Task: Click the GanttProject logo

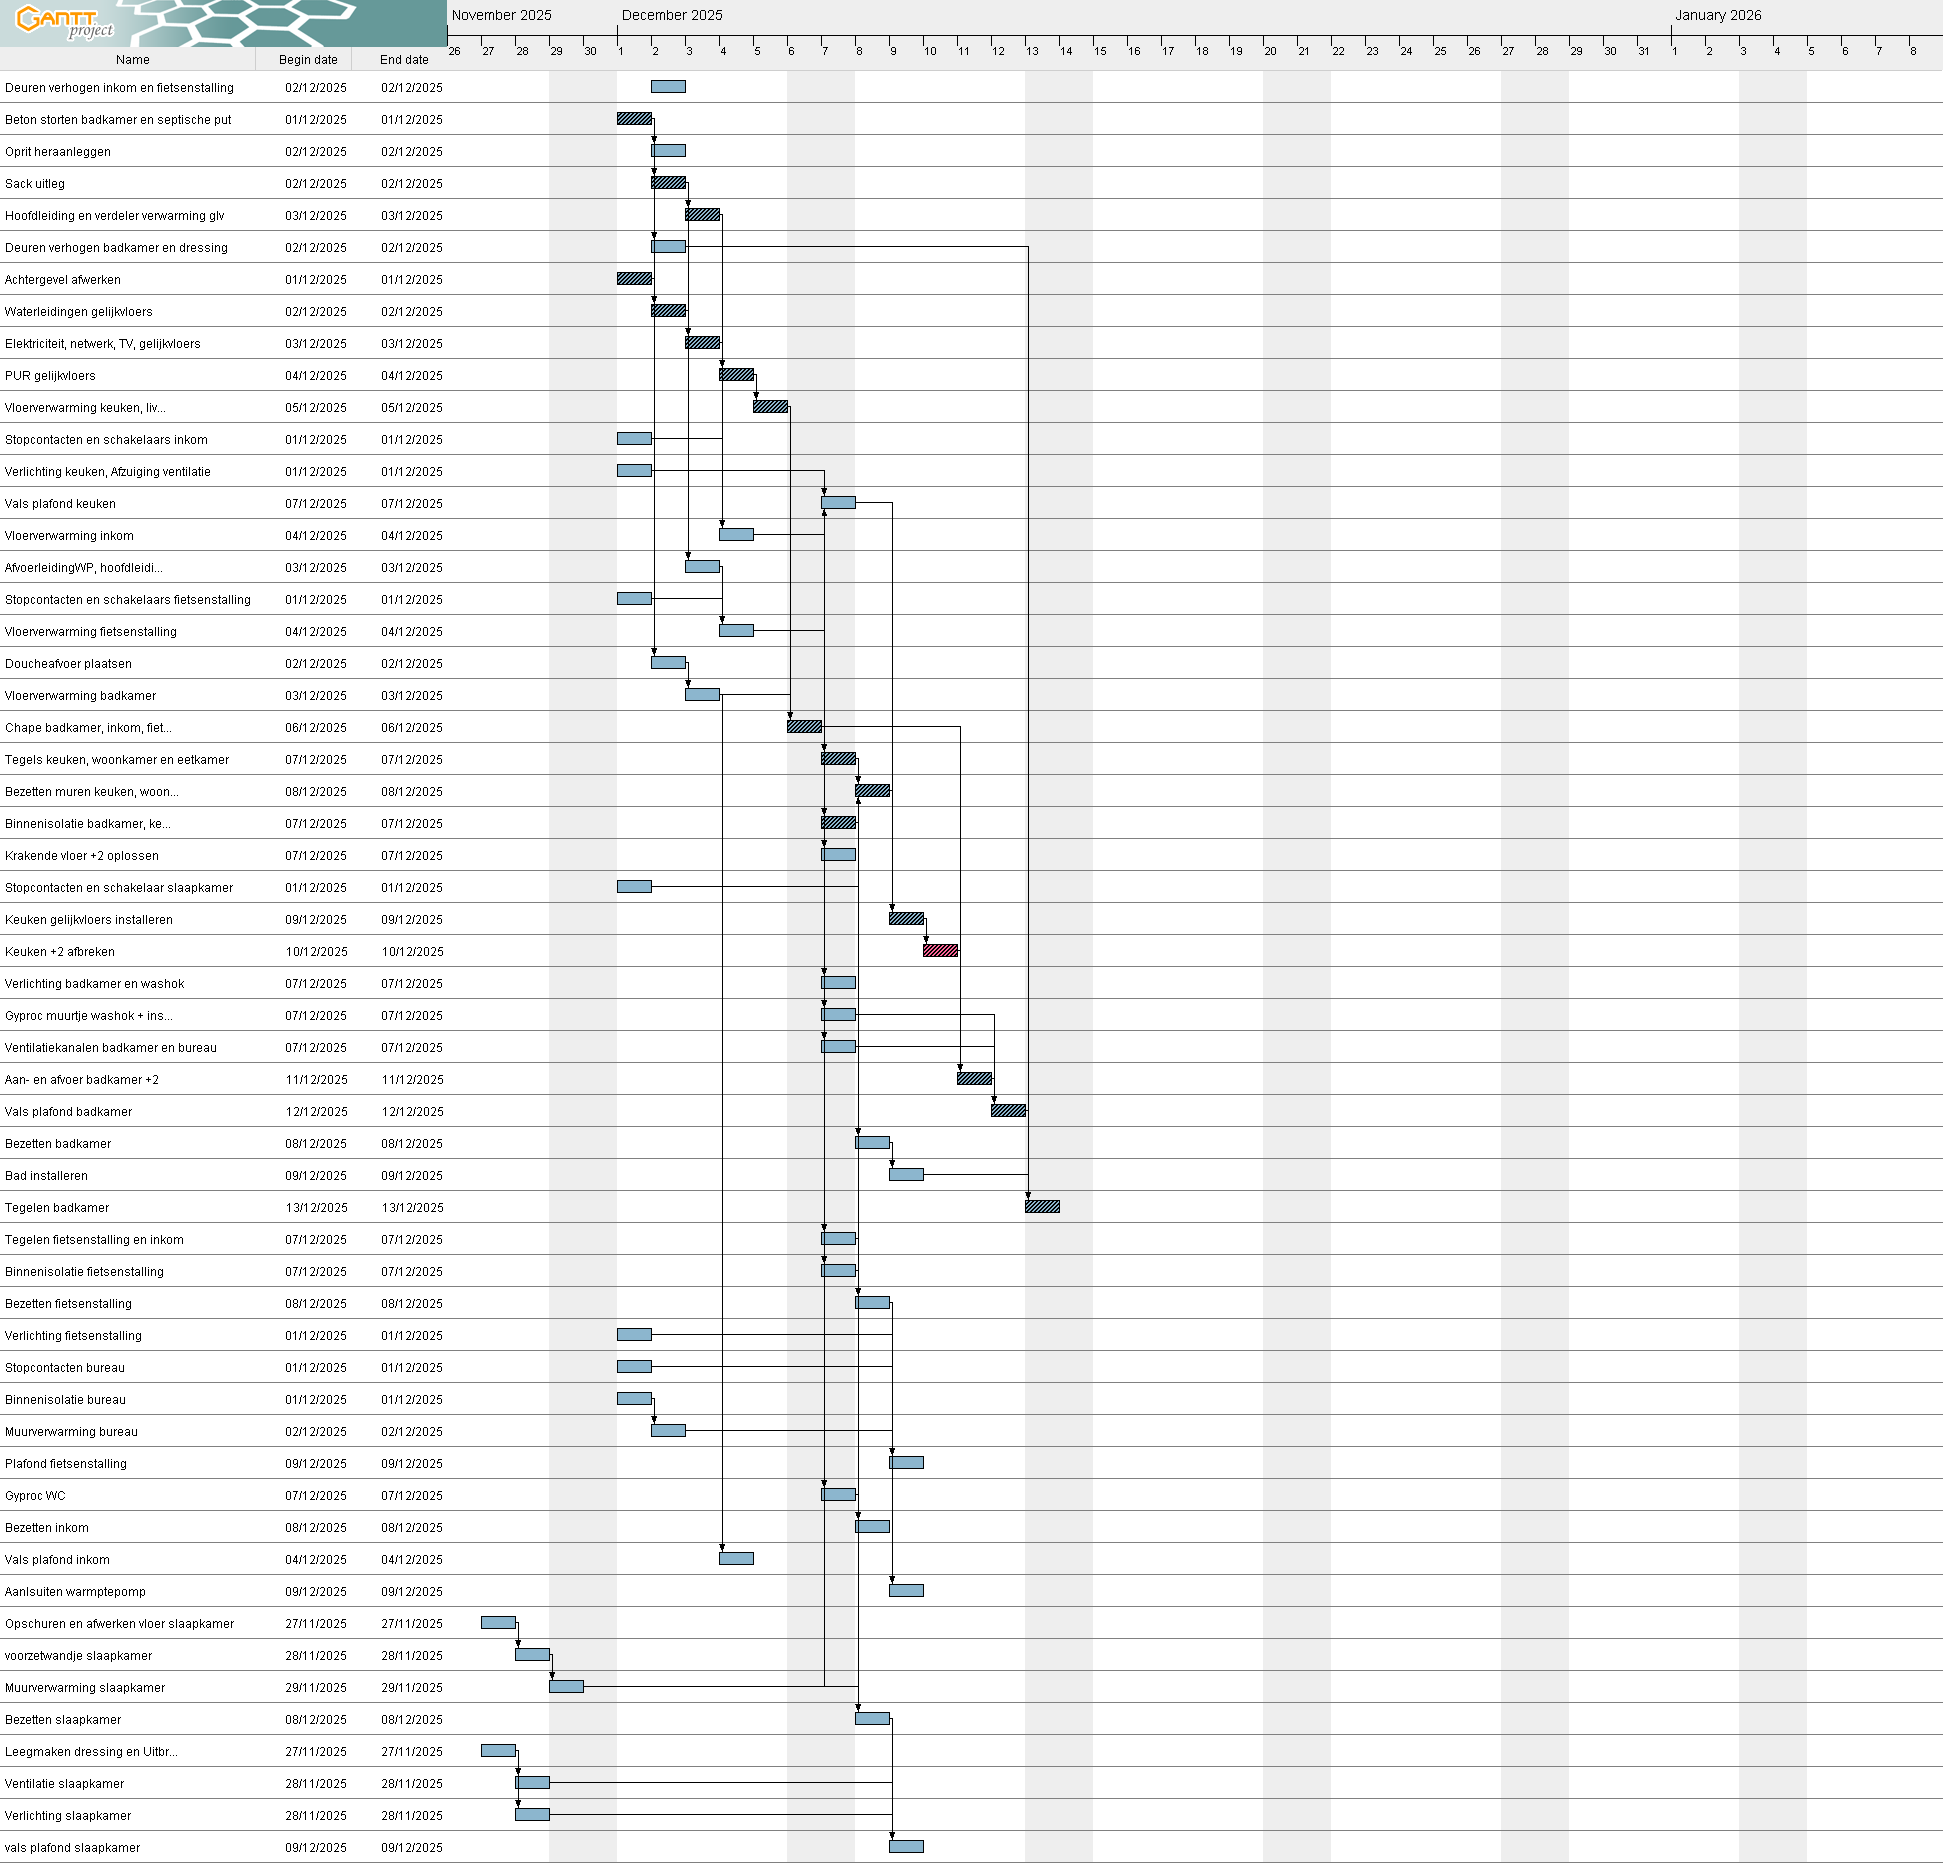Action: pos(66,21)
